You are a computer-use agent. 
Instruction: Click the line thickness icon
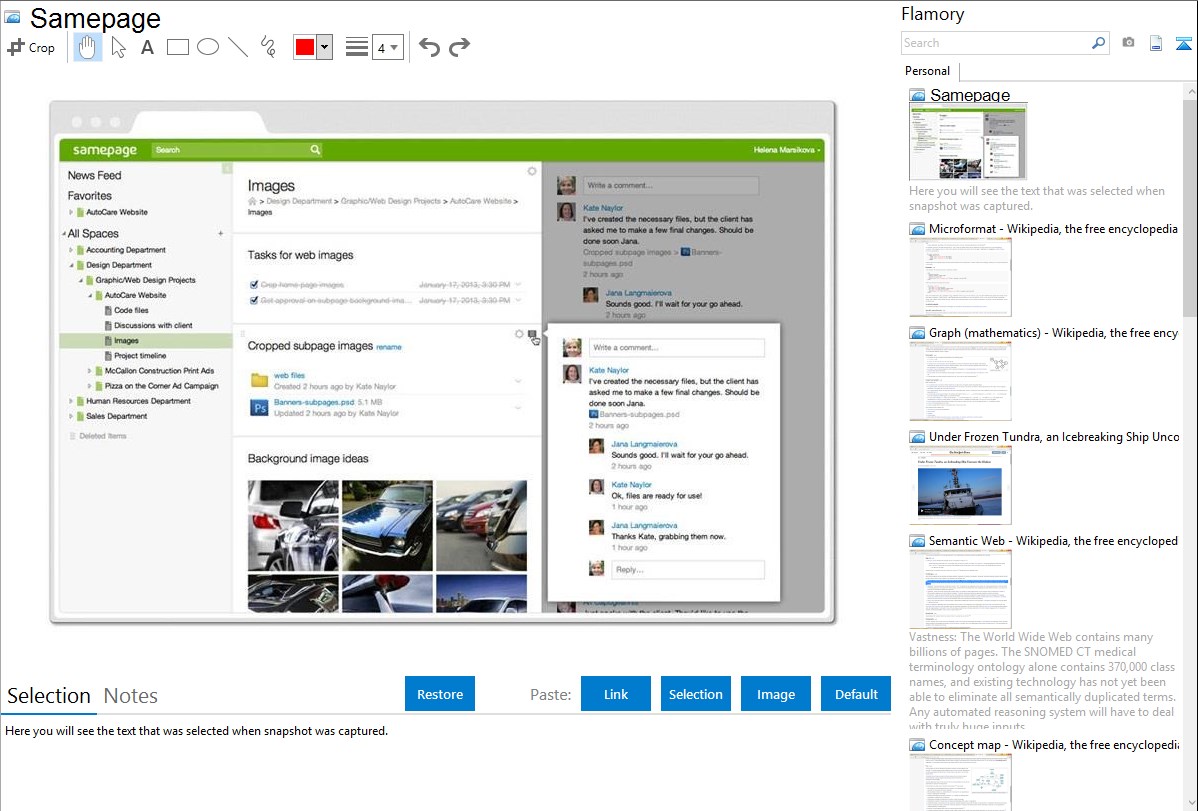[x=357, y=47]
